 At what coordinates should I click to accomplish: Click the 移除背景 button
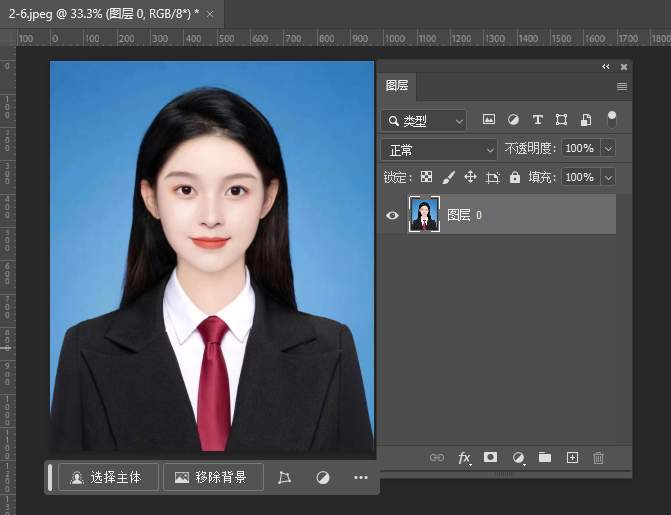[213, 478]
